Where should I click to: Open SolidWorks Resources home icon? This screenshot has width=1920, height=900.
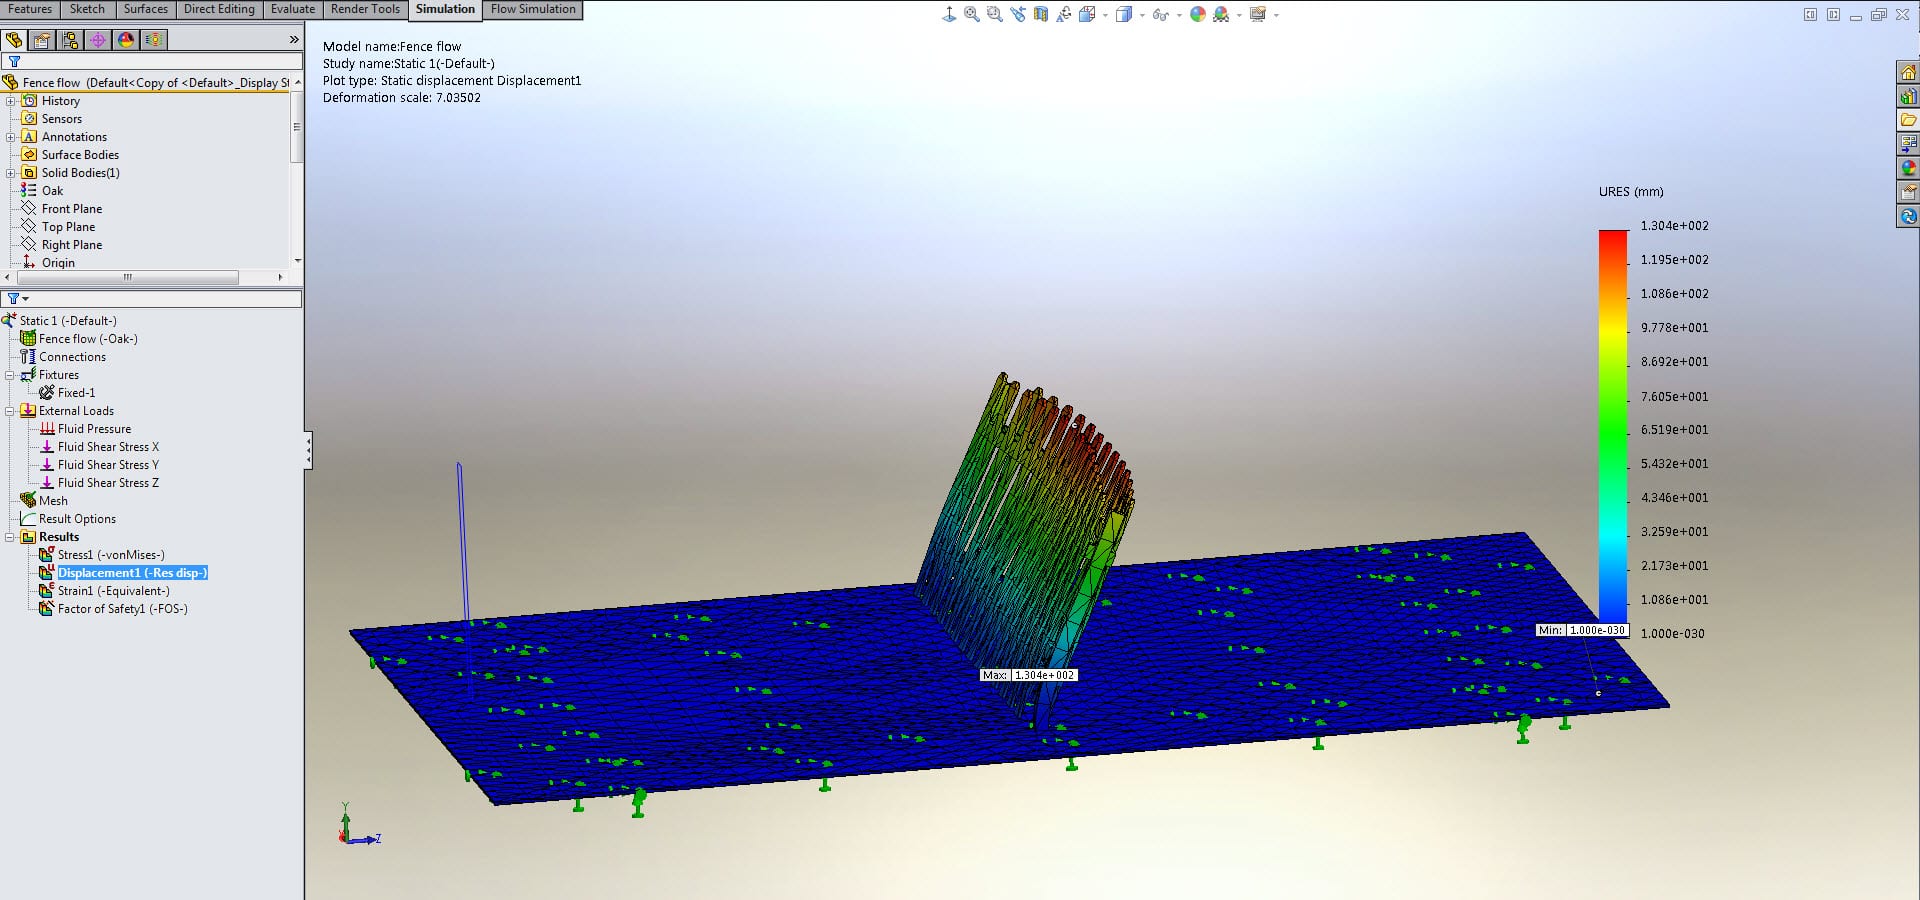1908,72
